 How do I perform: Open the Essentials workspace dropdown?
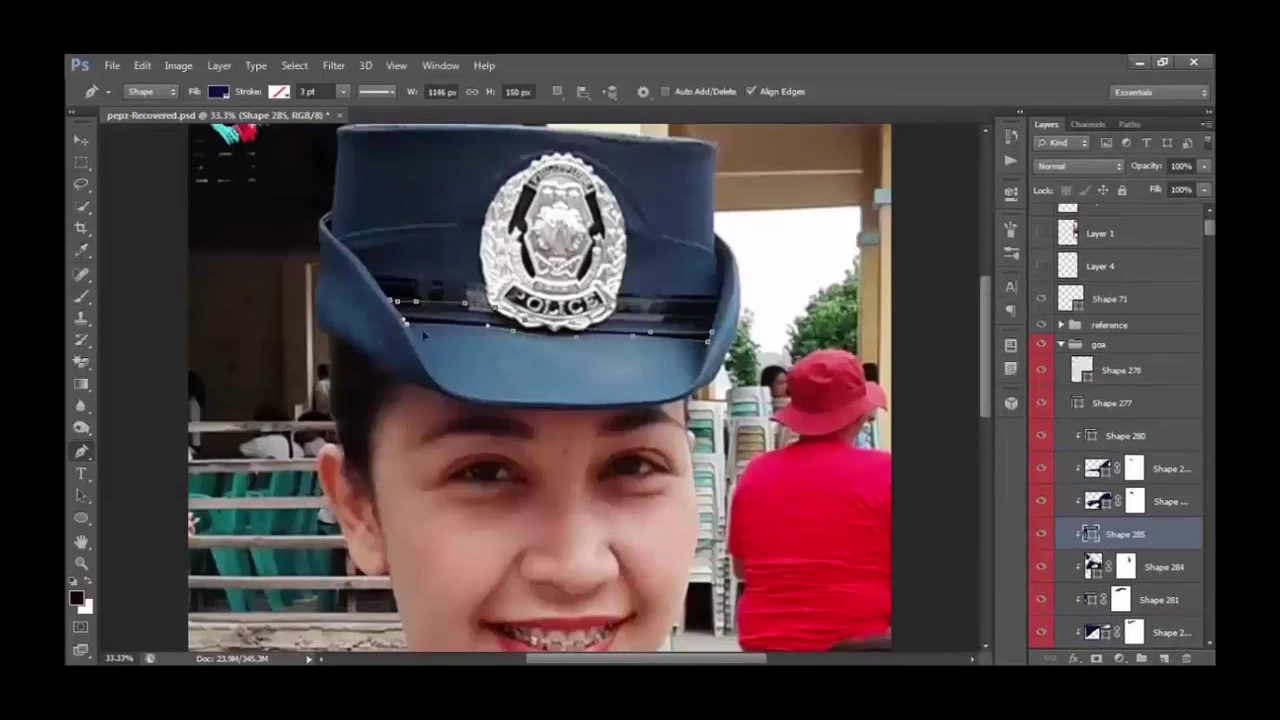1161,92
